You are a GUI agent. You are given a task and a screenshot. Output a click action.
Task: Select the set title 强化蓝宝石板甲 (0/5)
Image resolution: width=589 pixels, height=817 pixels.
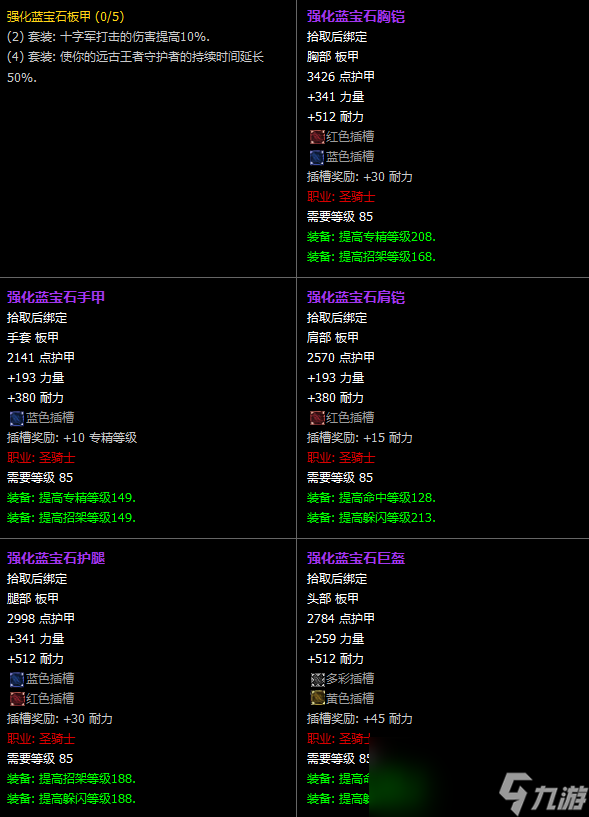[66, 17]
